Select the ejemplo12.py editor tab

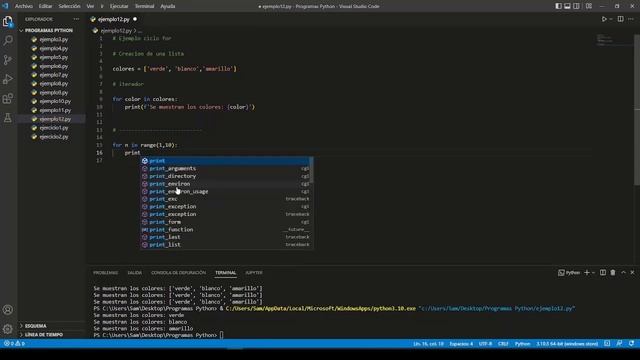pyautogui.click(x=113, y=19)
